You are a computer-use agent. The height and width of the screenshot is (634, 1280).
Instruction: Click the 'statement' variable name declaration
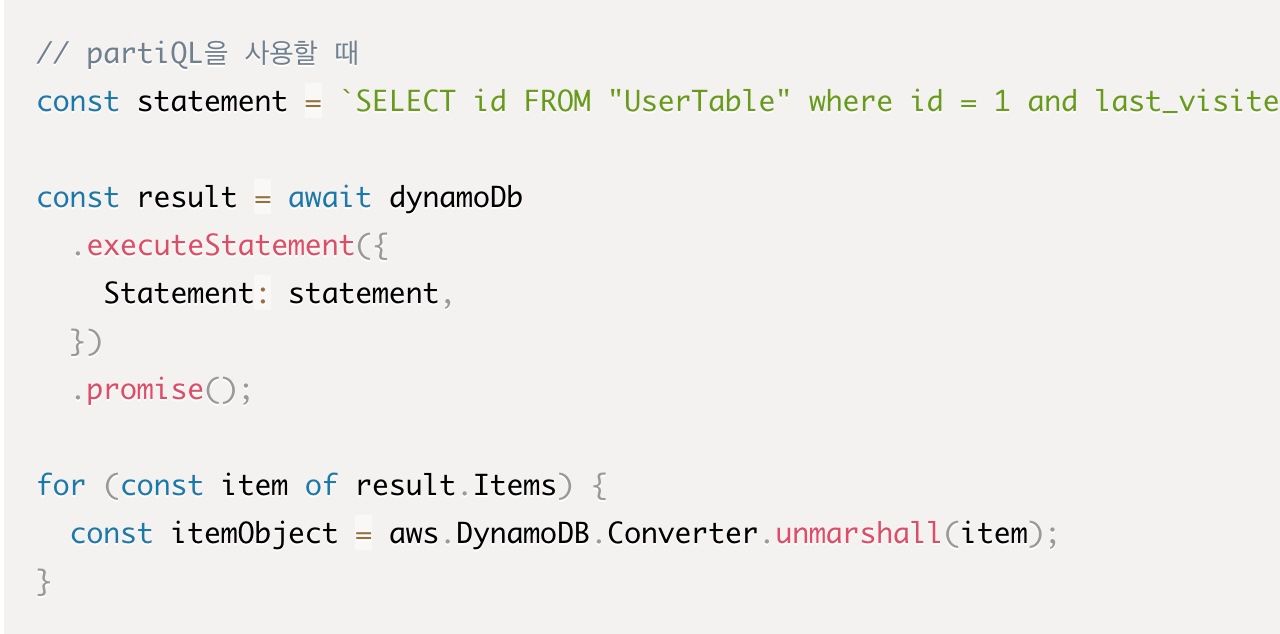pos(212,102)
